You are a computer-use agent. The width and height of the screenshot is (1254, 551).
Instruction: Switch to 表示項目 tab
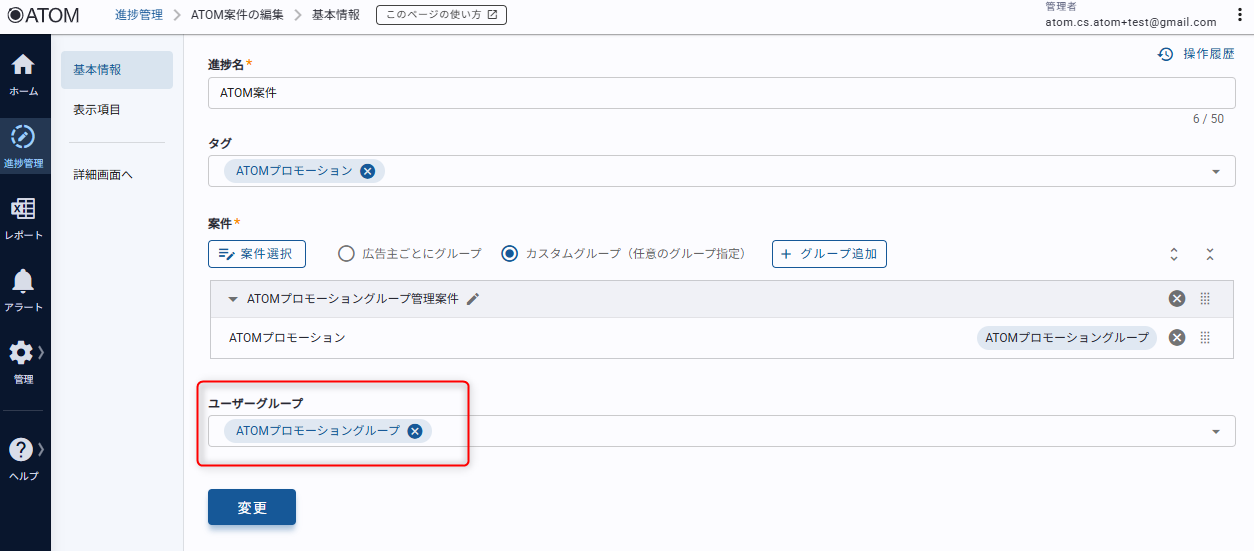pos(97,110)
